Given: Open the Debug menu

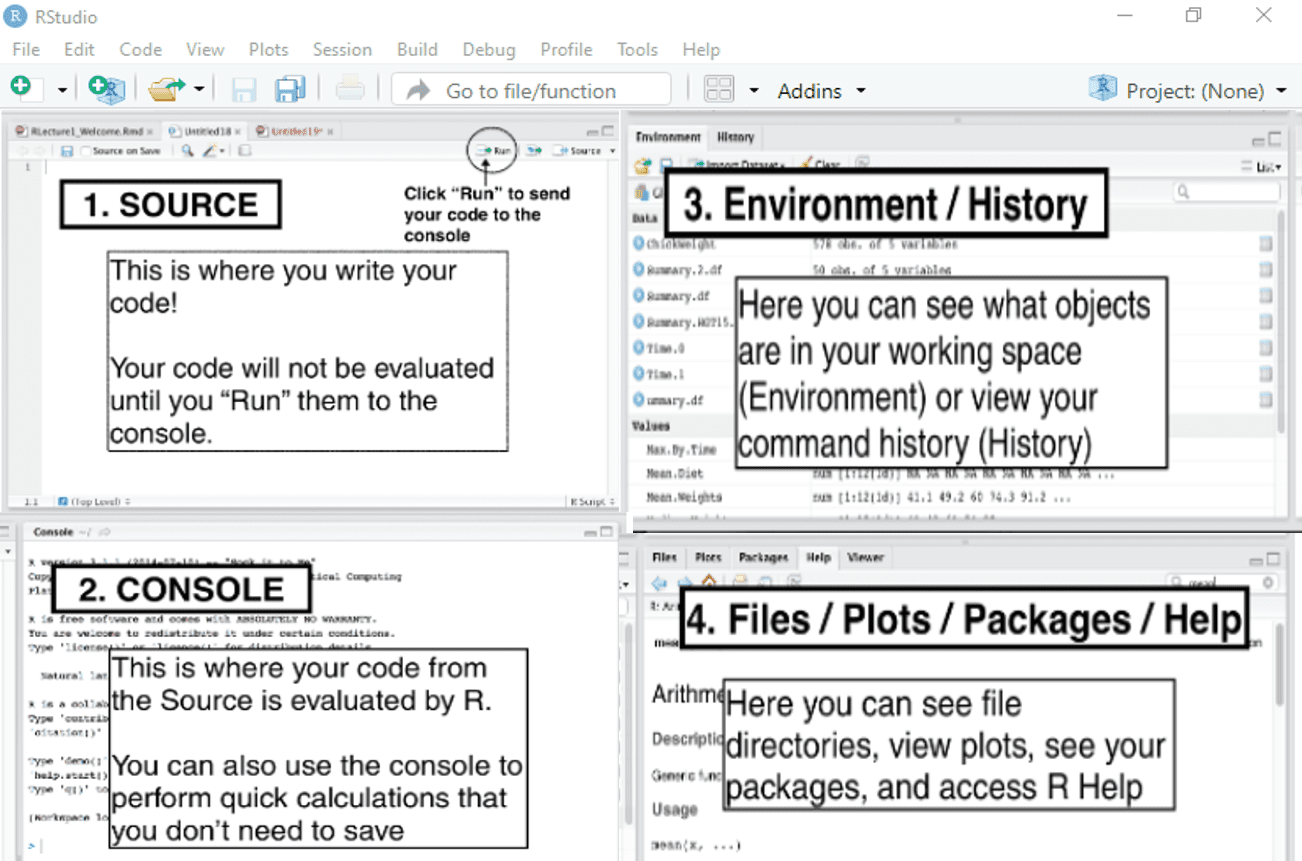Looking at the screenshot, I should point(489,49).
